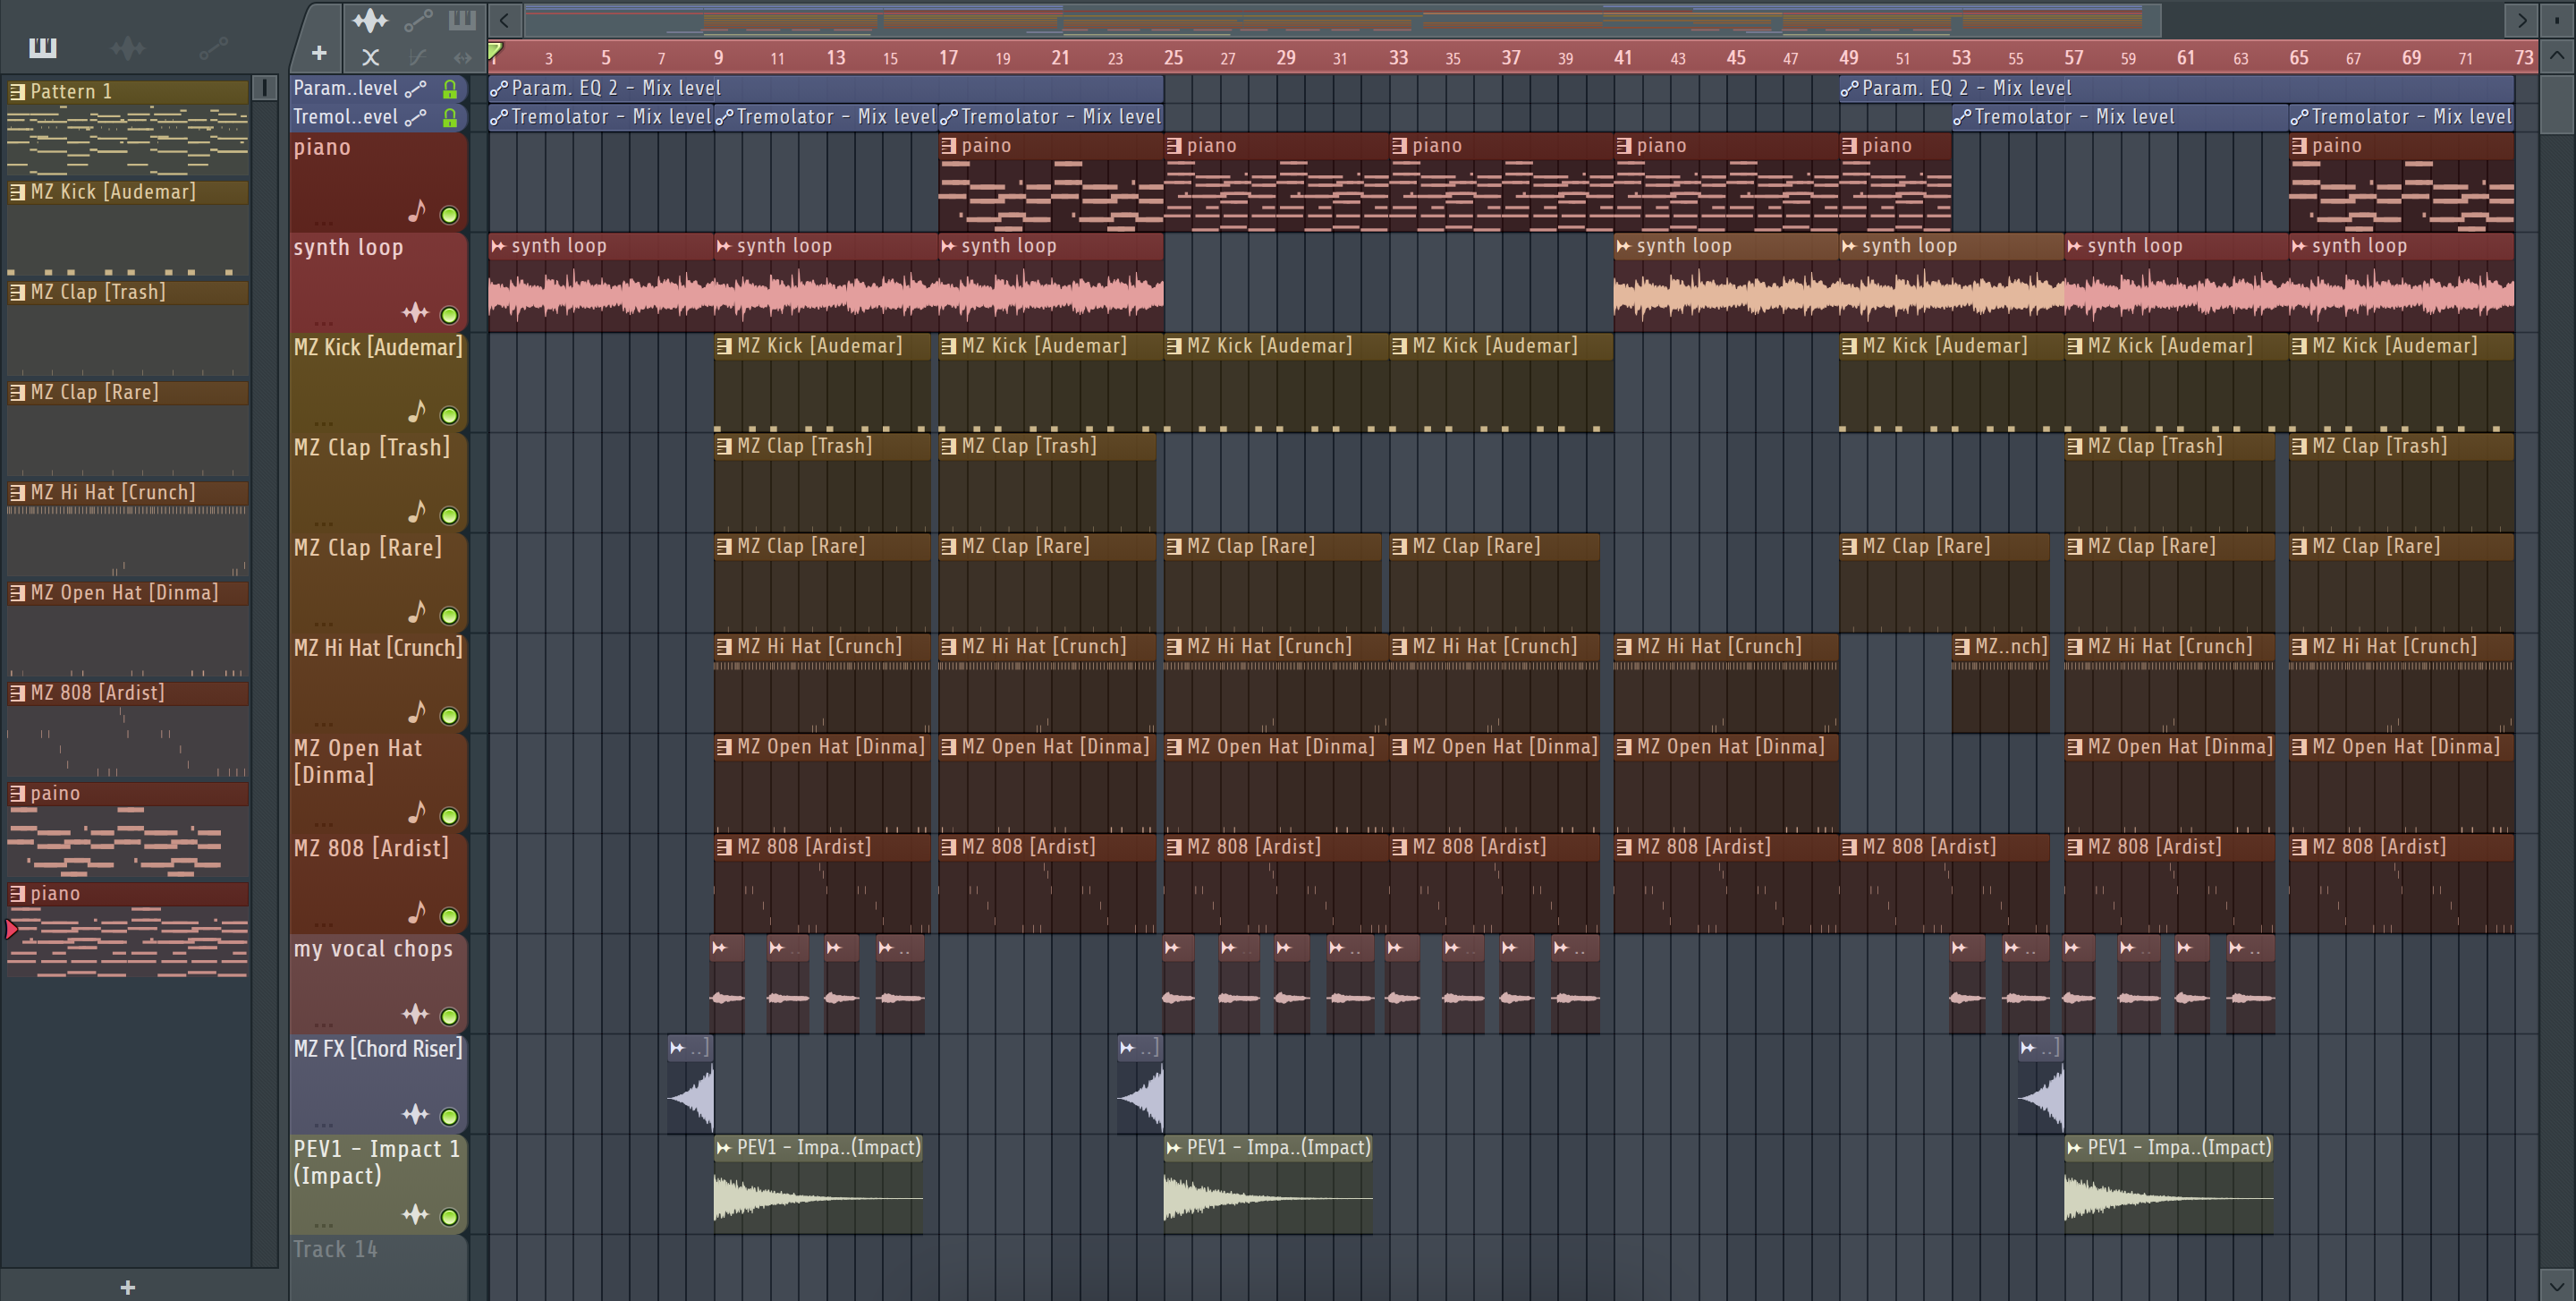The image size is (2576, 1301).
Task: Click note icon on MZ Hi Hat [Crunch] track
Action: point(417,711)
